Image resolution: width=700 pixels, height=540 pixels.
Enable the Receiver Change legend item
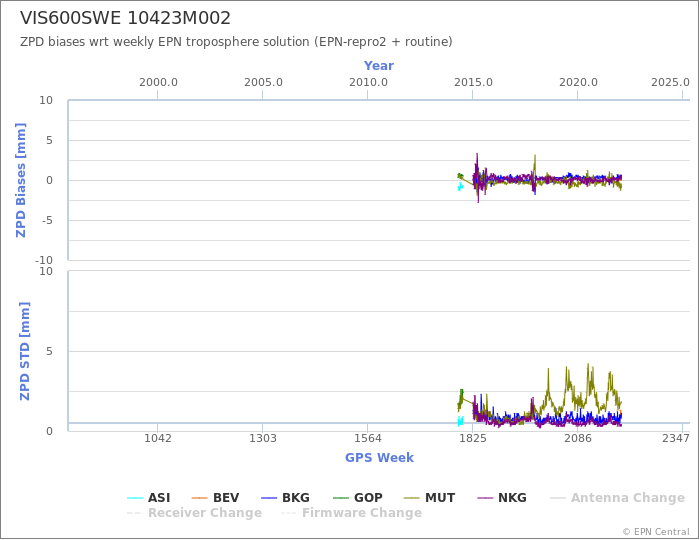194,513
